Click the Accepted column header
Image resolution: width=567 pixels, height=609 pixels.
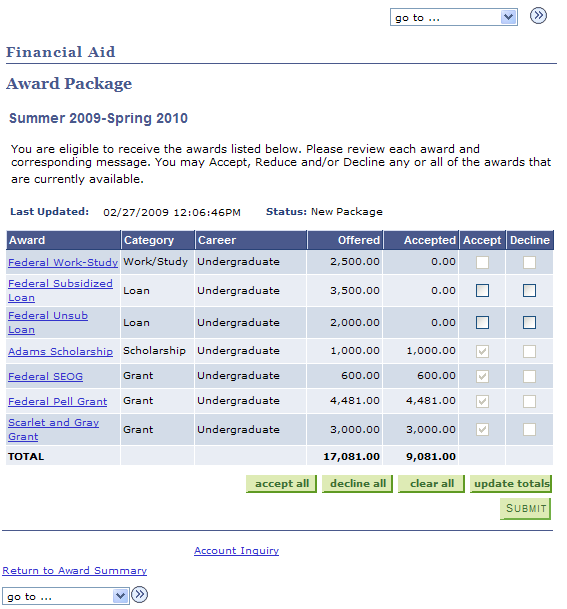point(421,240)
